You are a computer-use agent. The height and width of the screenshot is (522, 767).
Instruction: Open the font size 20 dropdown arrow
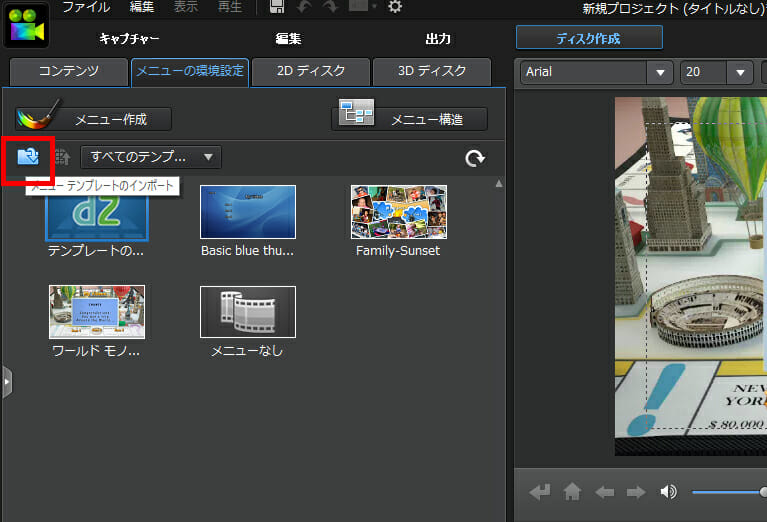740,72
